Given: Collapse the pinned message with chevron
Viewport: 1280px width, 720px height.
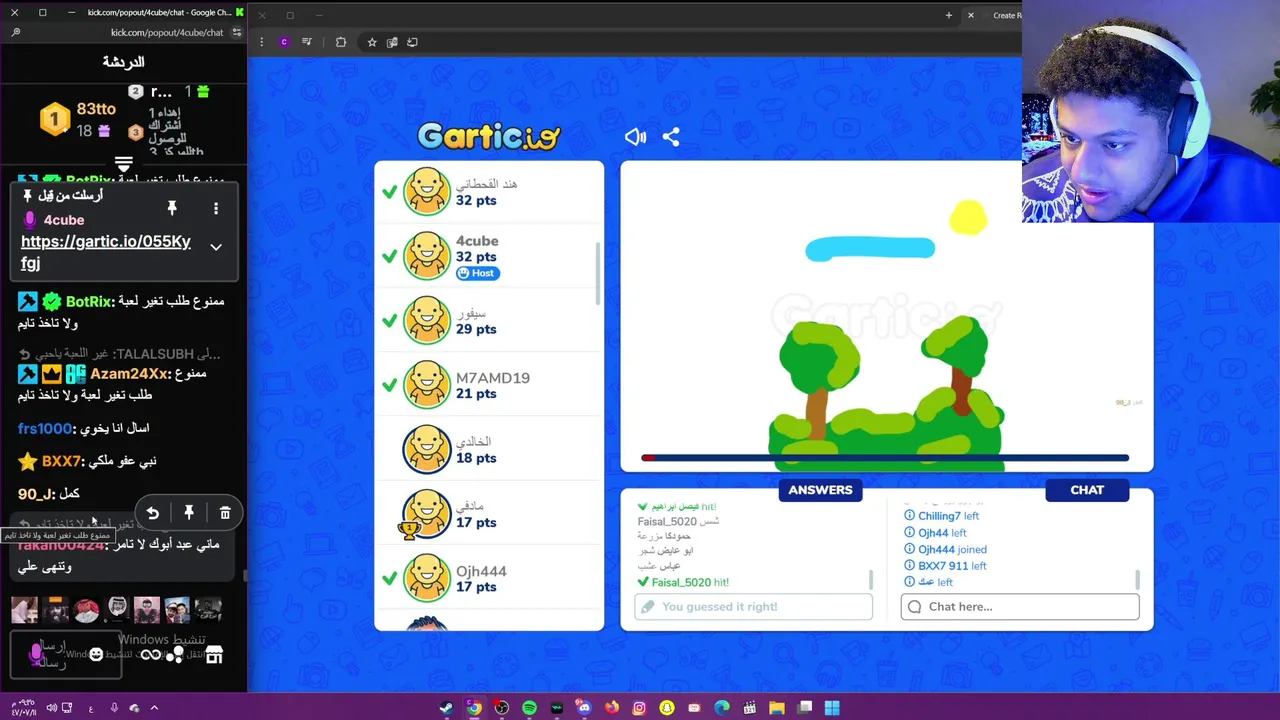Looking at the screenshot, I should (215, 246).
